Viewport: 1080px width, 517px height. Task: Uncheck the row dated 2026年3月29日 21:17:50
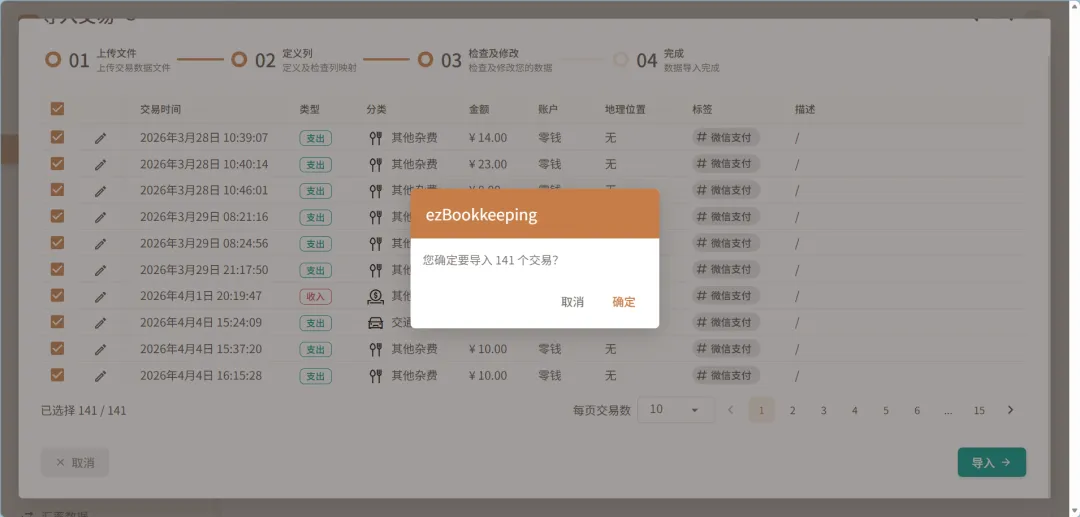(57, 269)
